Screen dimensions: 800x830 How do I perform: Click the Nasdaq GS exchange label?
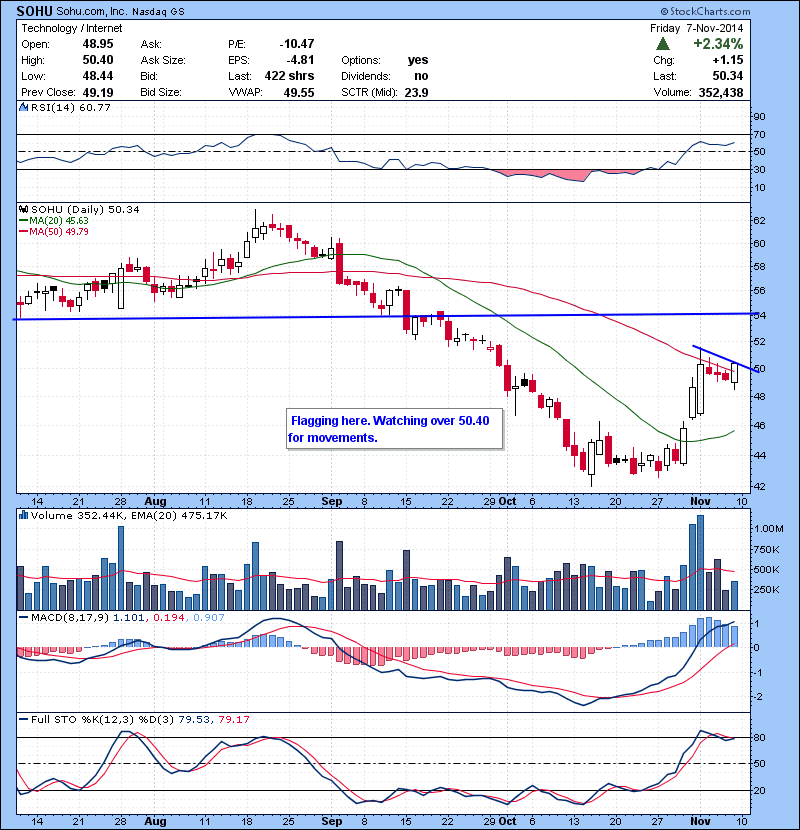coord(158,12)
